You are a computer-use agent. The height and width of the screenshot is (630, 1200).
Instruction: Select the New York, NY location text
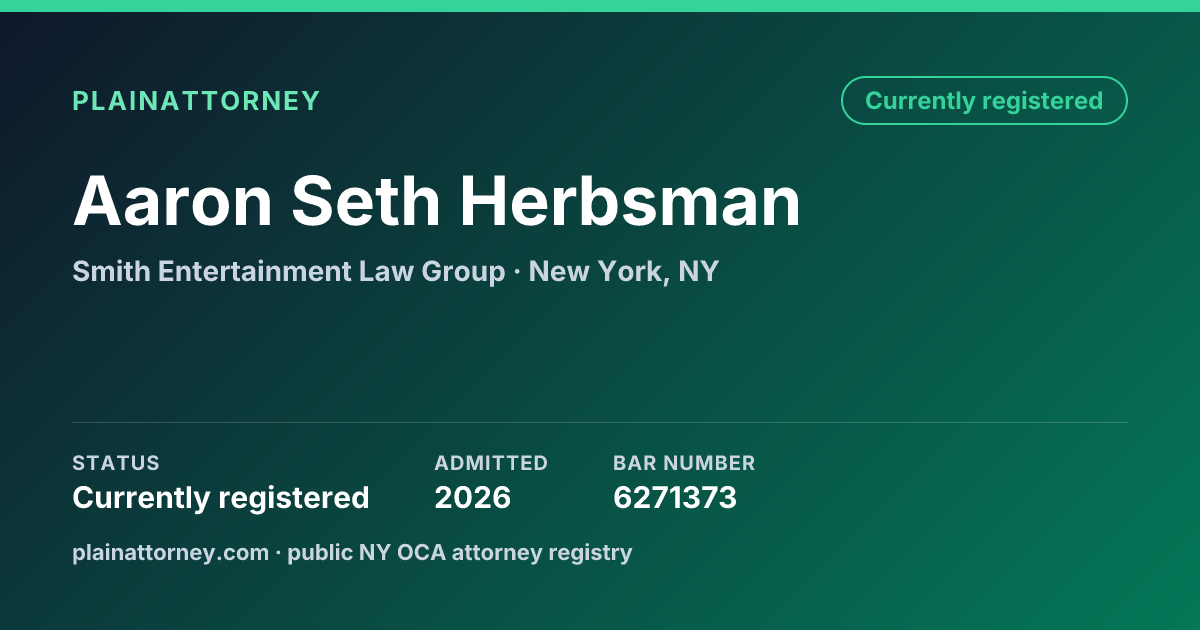pyautogui.click(x=624, y=271)
